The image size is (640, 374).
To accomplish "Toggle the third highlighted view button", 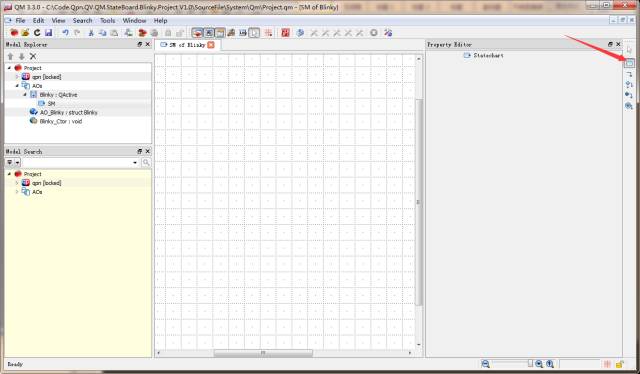I will click(x=220, y=33).
